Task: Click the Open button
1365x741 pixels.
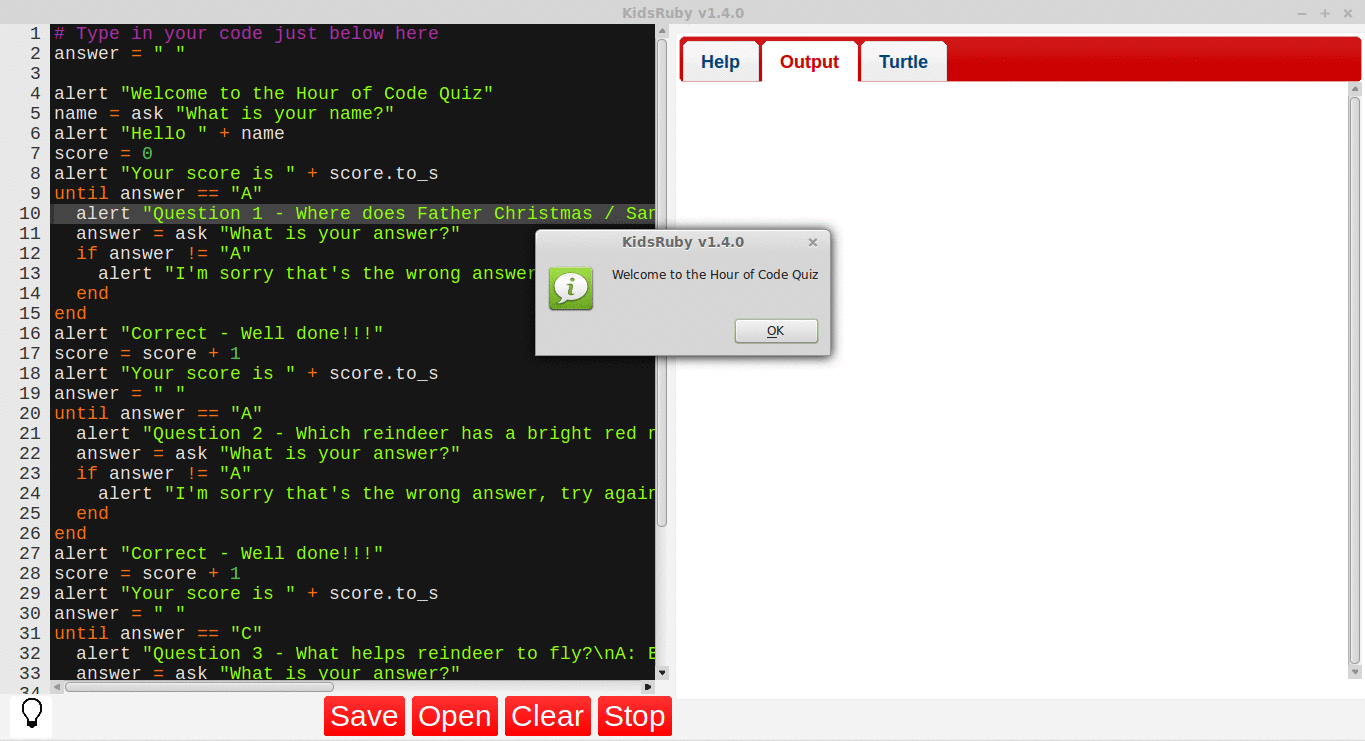Action: click(455, 716)
